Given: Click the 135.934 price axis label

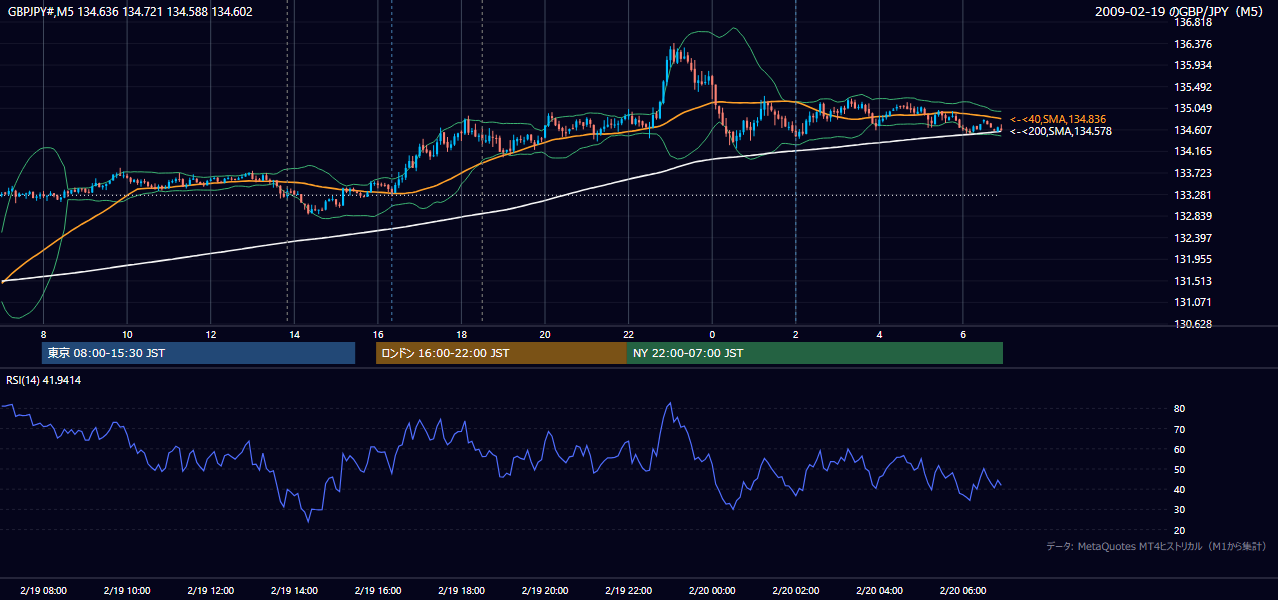Looking at the screenshot, I should pyautogui.click(x=1192, y=66).
